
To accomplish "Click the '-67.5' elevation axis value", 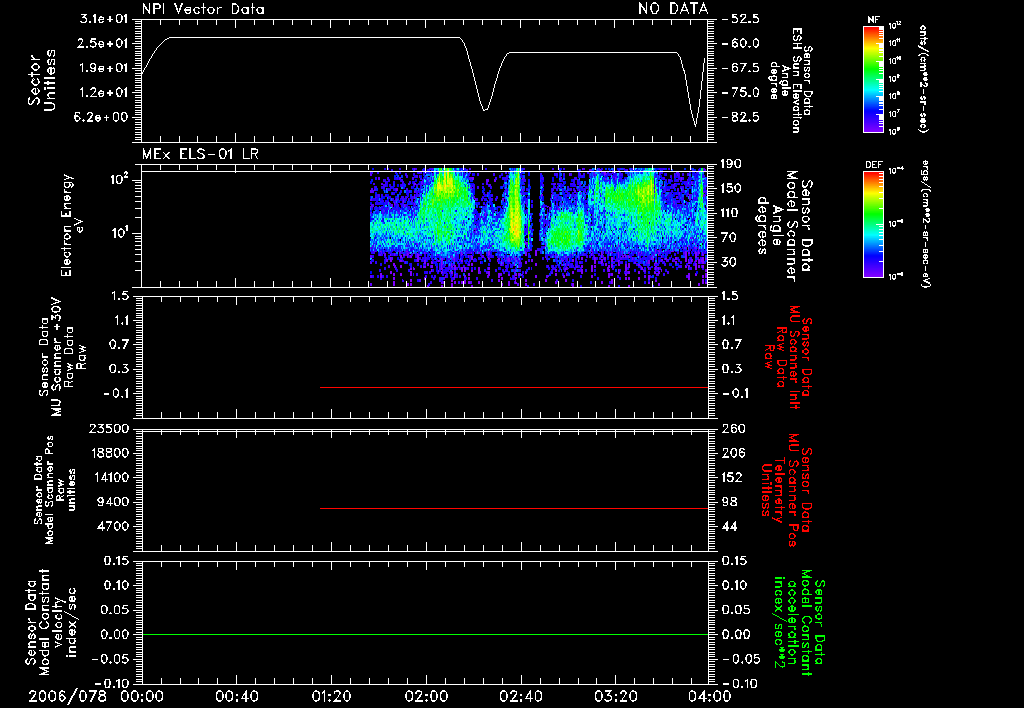I will point(741,68).
